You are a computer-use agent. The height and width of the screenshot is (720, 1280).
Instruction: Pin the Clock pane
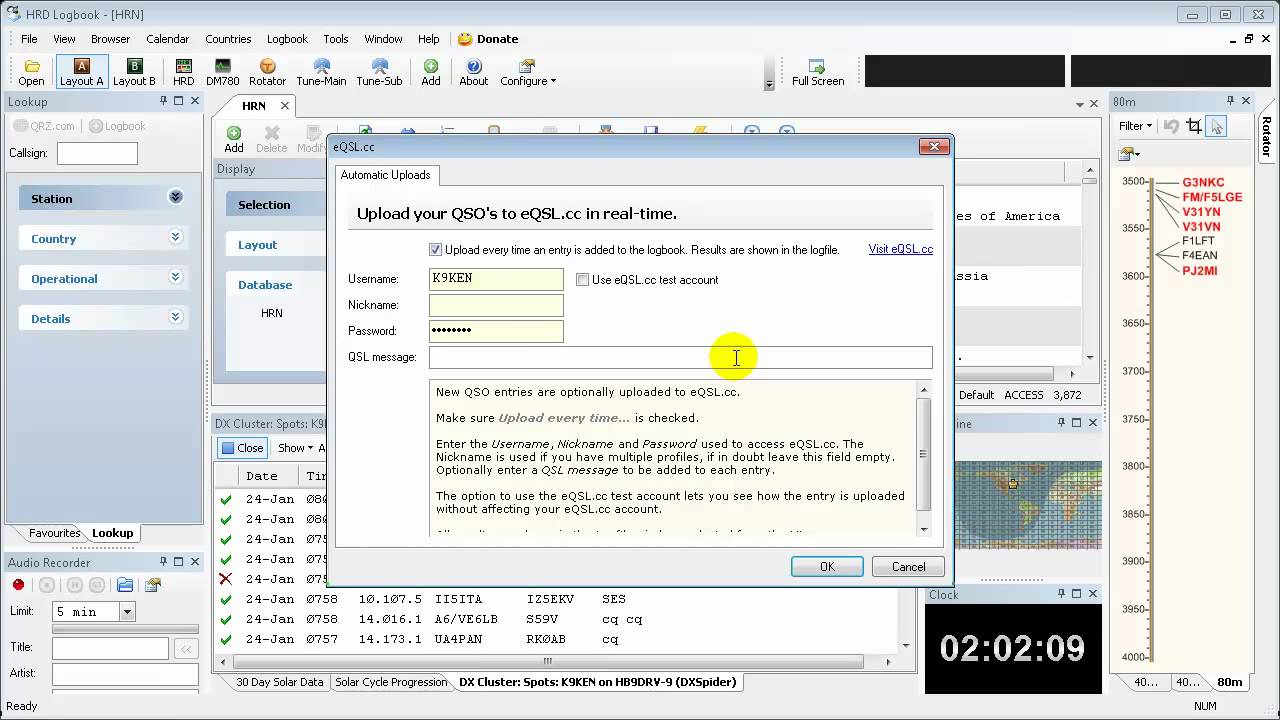click(x=1061, y=594)
